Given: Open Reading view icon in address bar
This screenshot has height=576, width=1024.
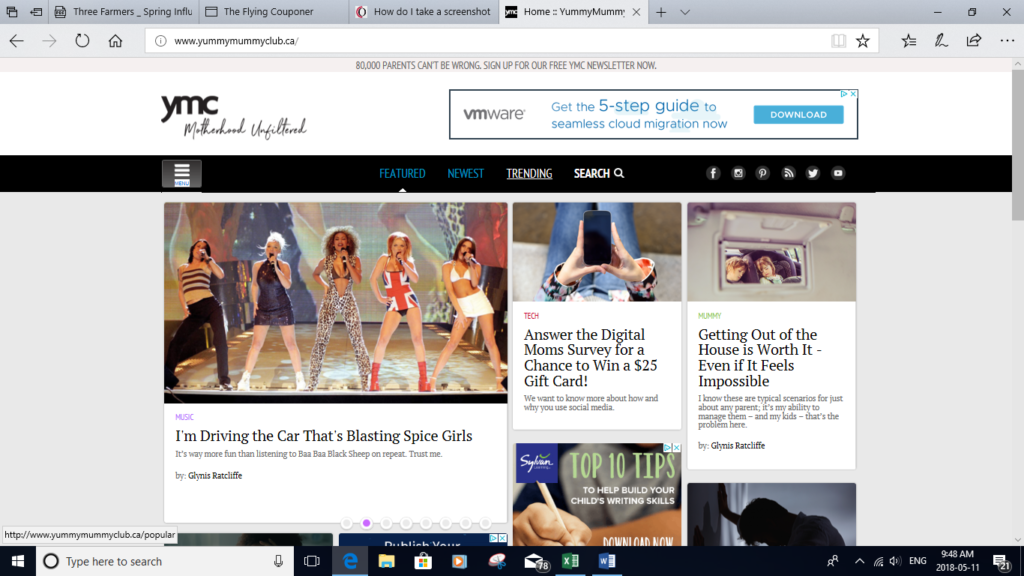Looking at the screenshot, I should click(x=839, y=40).
